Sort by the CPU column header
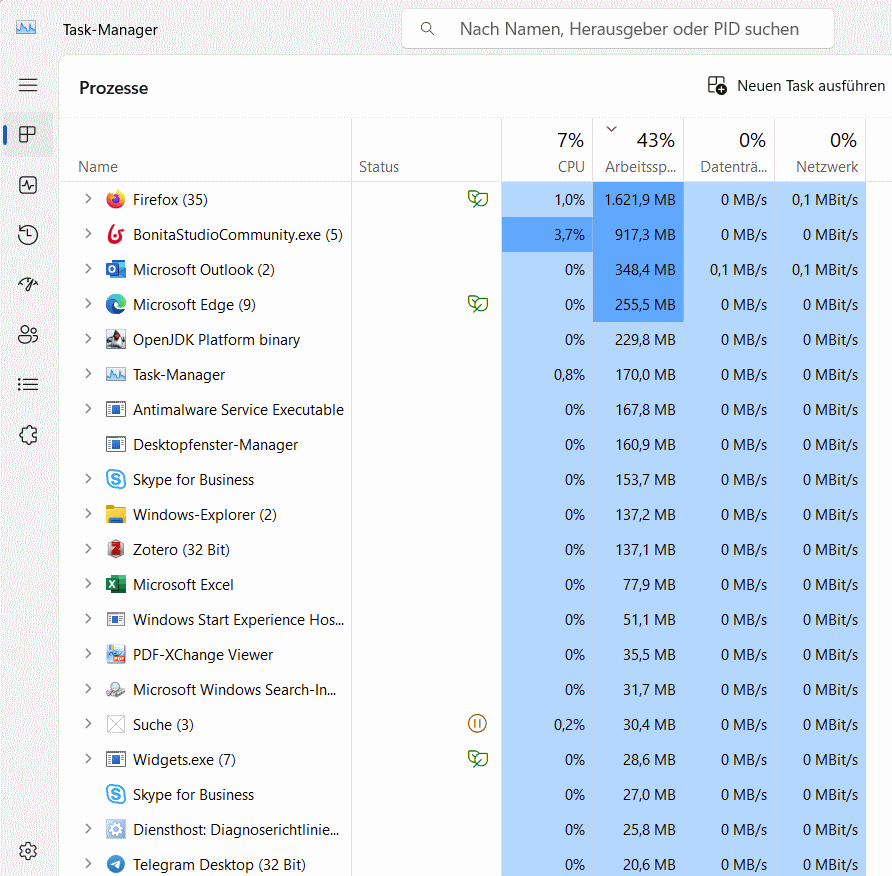 547,150
